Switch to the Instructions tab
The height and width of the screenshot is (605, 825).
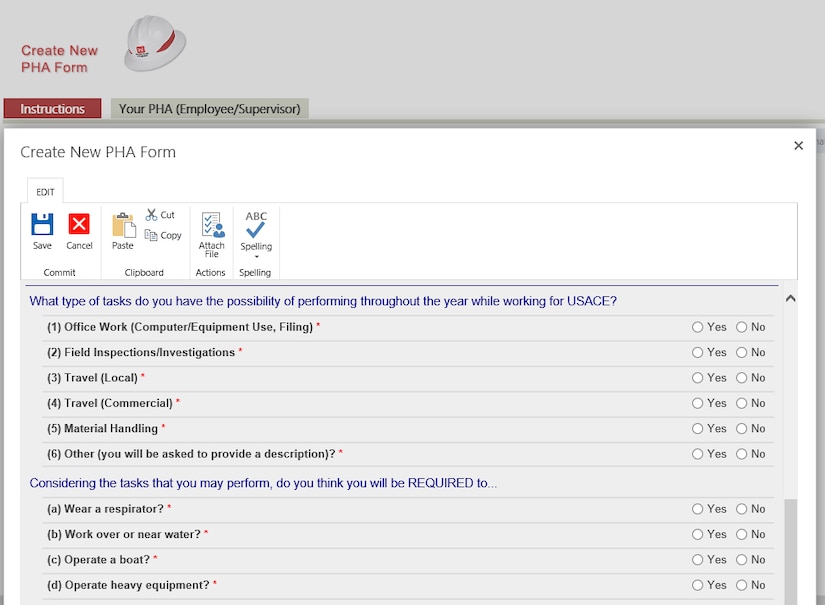(52, 109)
